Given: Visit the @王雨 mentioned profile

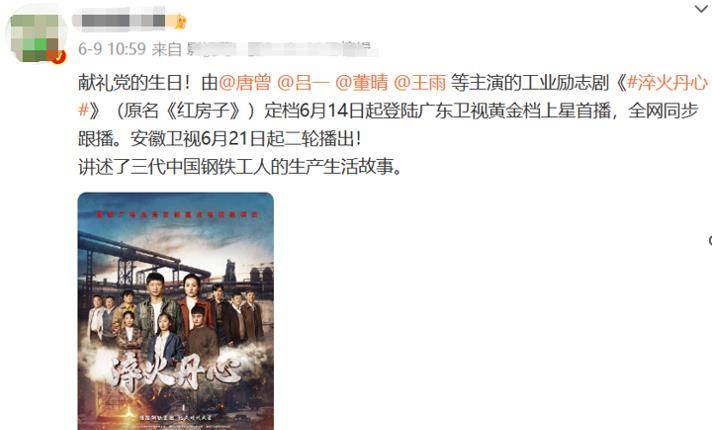Looking at the screenshot, I should pos(420,83).
